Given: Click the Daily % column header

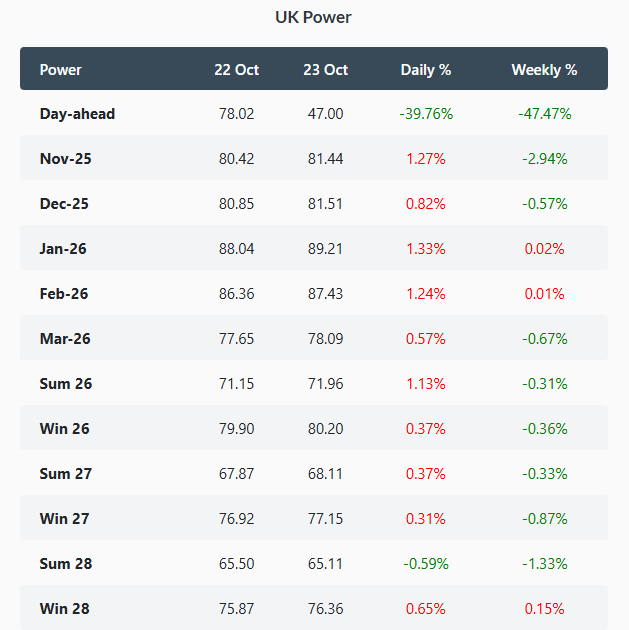Looking at the screenshot, I should tap(426, 70).
